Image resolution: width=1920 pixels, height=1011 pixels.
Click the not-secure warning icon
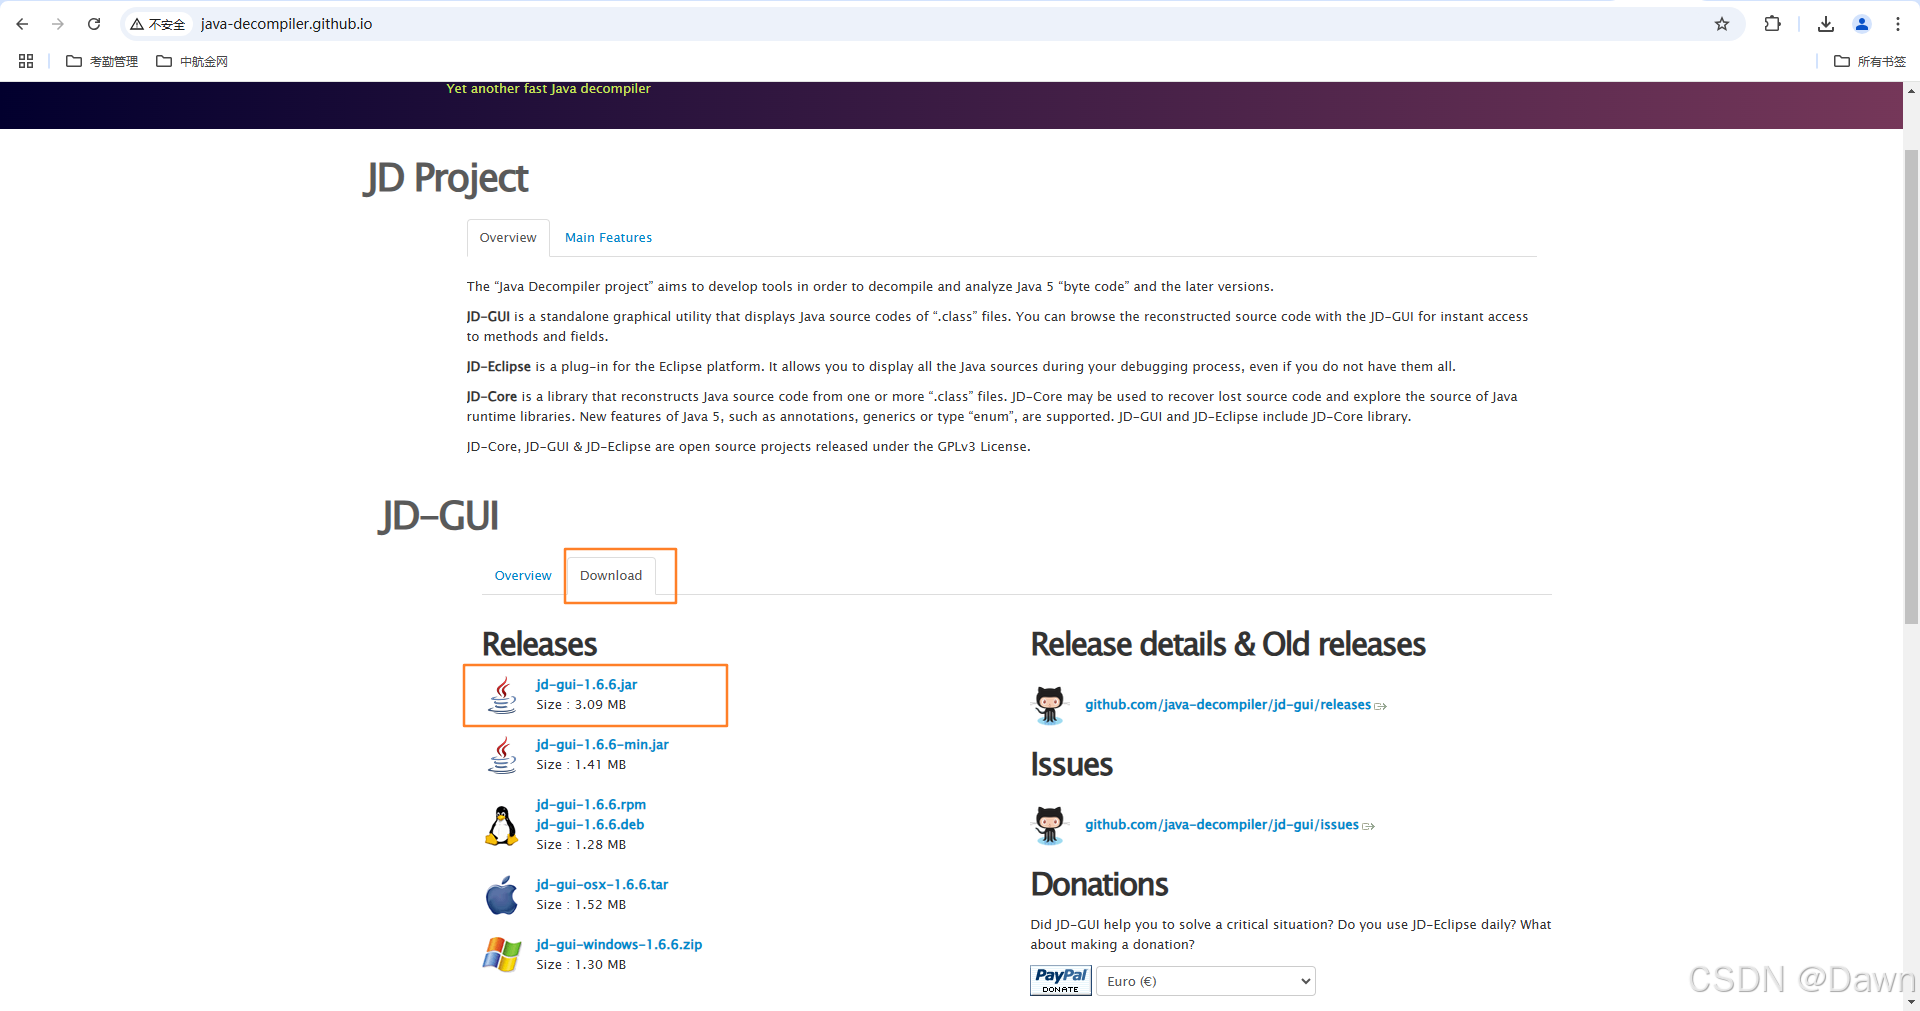137,24
